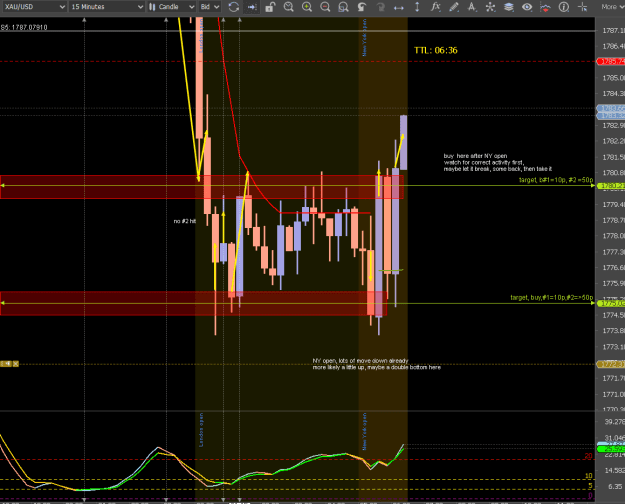The height and width of the screenshot is (504, 625).
Task: Click the gold alert price tag on axis
Action: [x=611, y=364]
